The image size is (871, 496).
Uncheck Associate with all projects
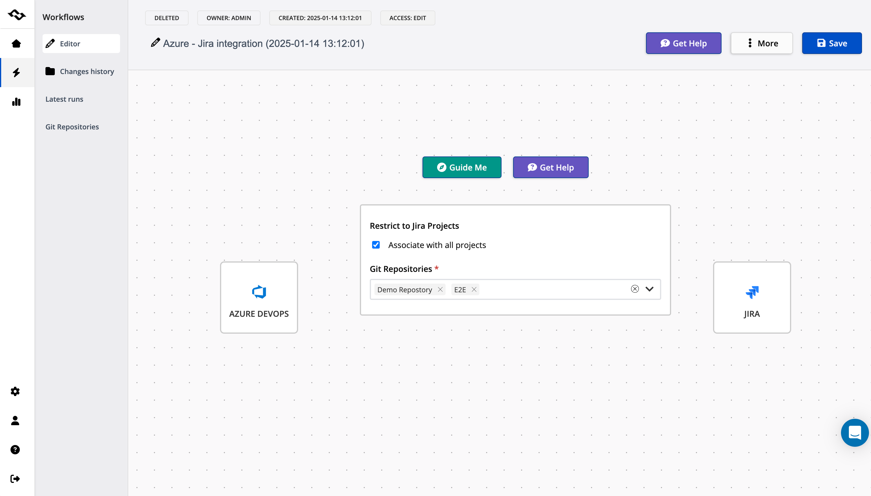[x=376, y=245]
